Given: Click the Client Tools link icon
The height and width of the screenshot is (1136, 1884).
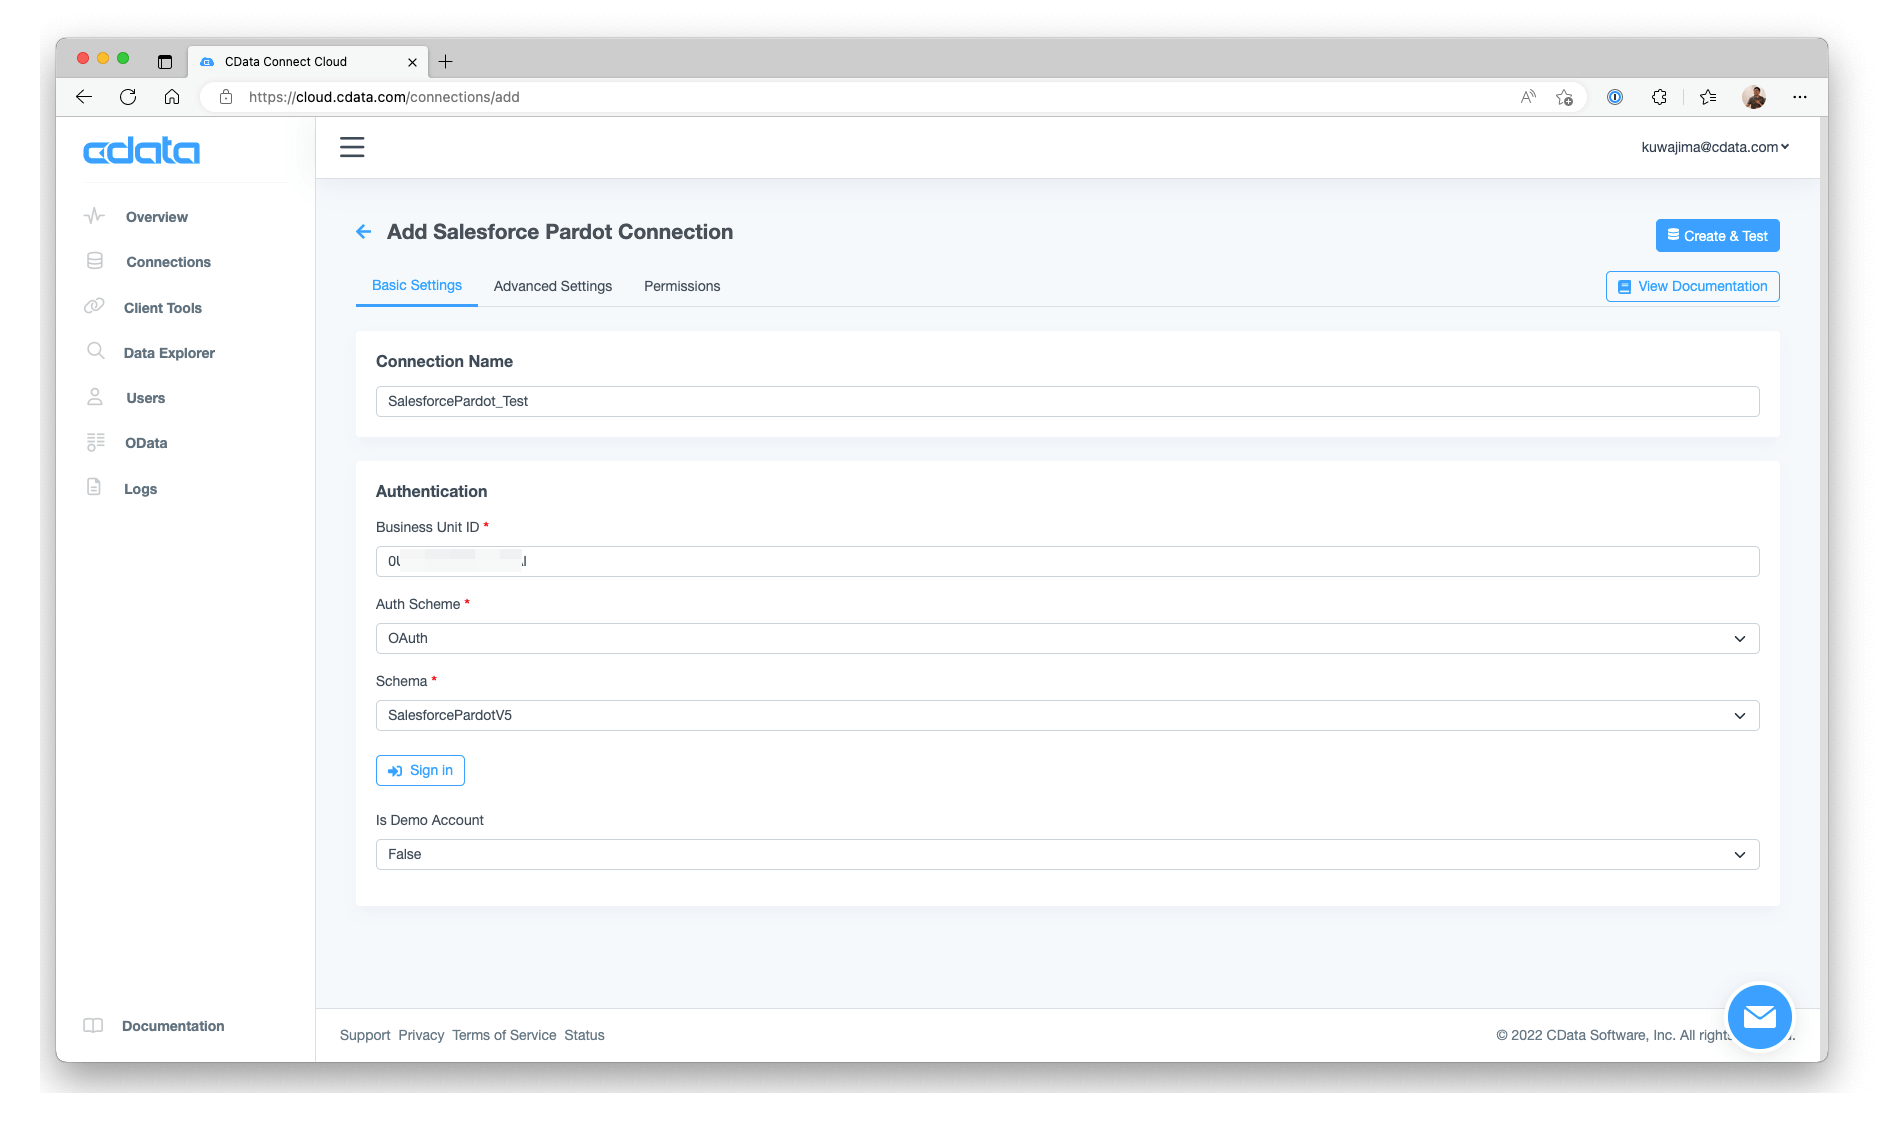Looking at the screenshot, I should [94, 306].
